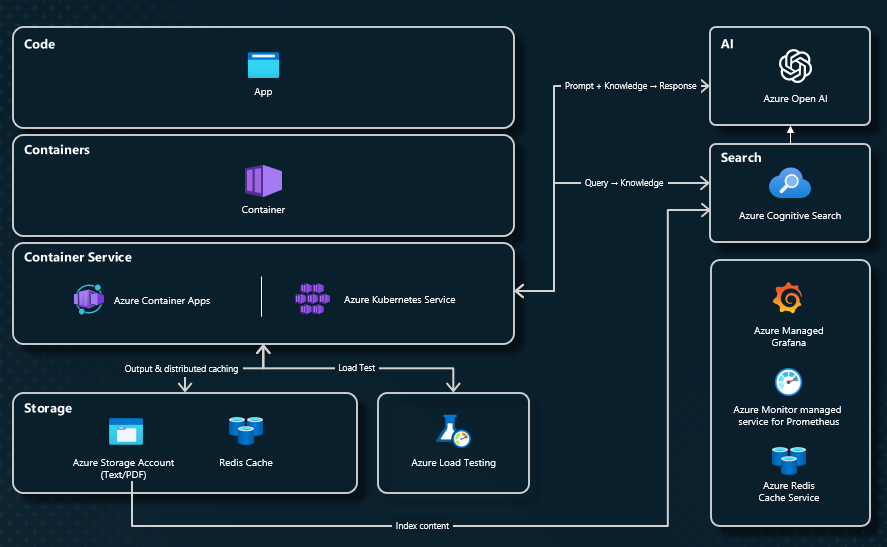Image resolution: width=887 pixels, height=547 pixels.
Task: Select the "Azure Storage Account (Text/PDF)" label
Action: click(x=123, y=468)
